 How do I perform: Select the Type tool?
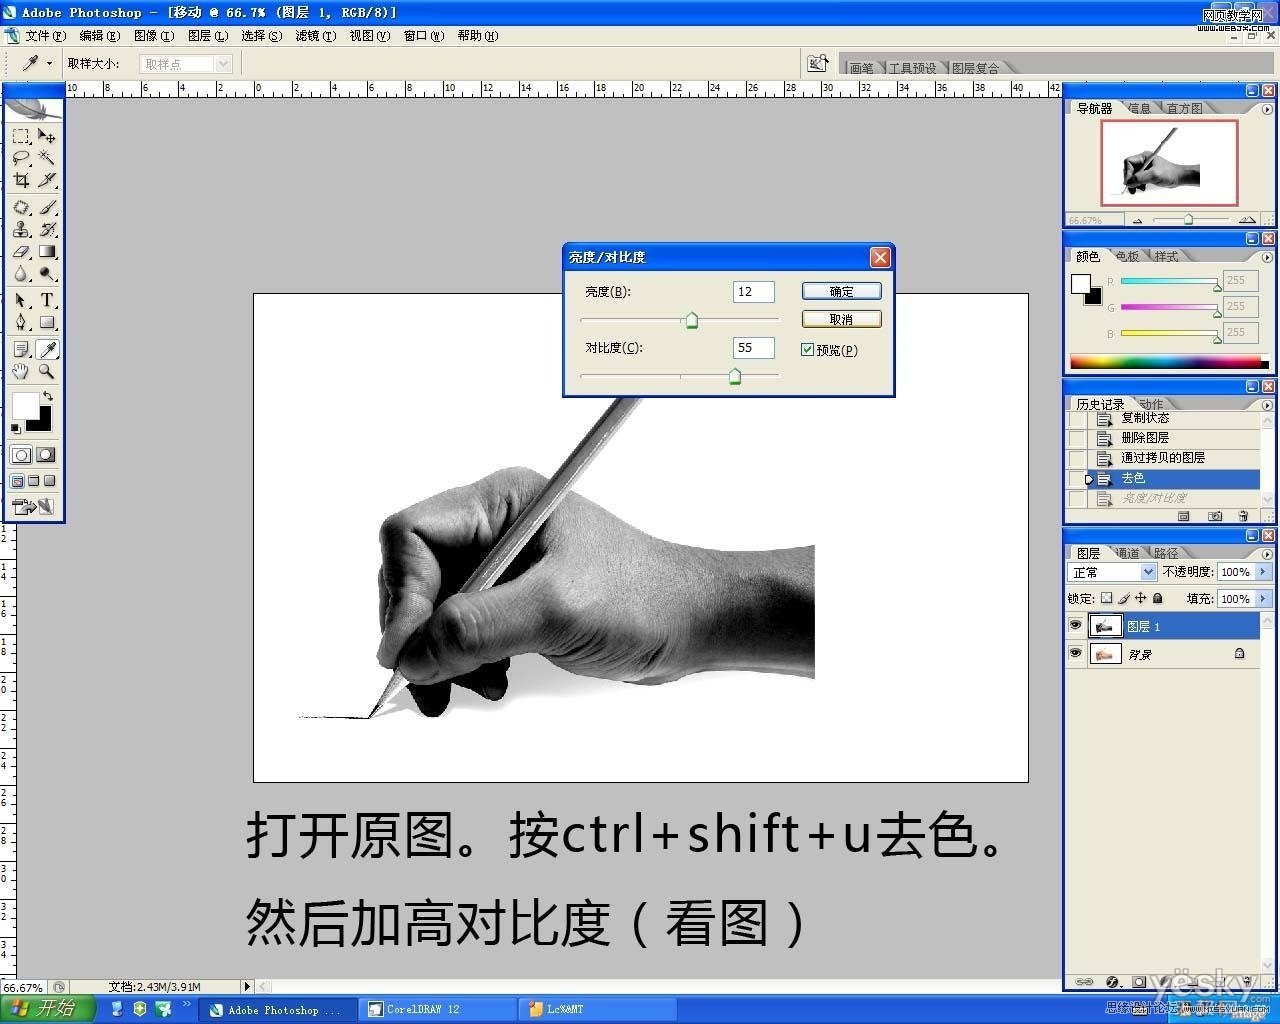47,300
